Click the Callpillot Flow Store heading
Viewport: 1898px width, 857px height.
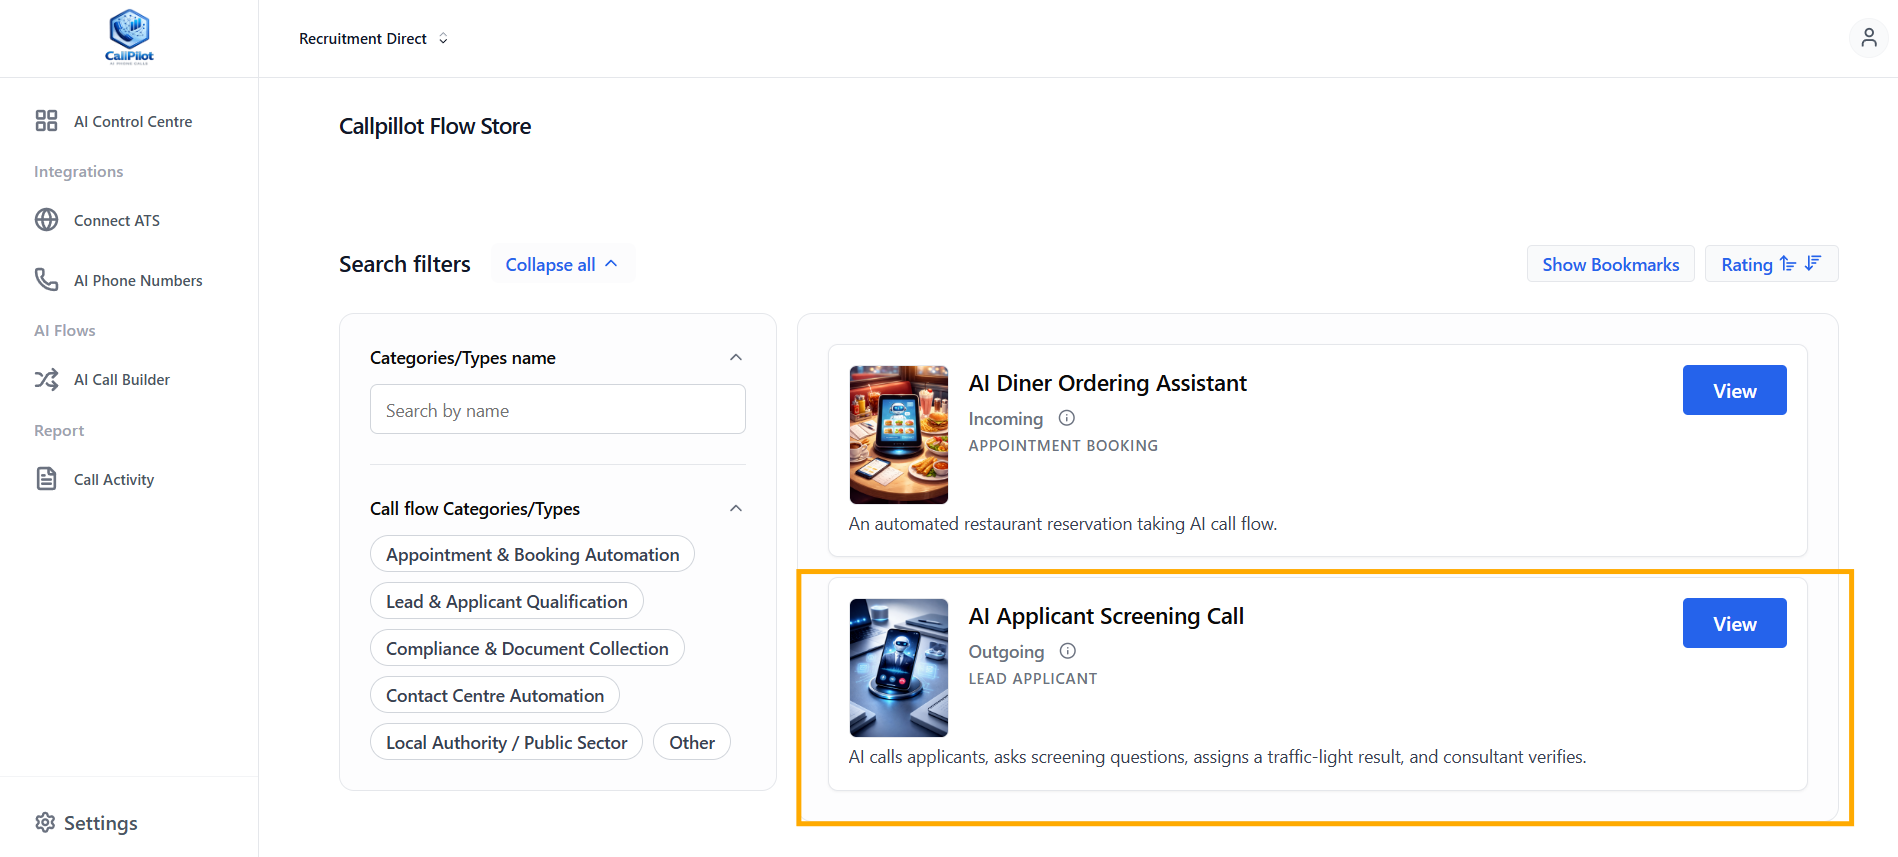pyautogui.click(x=435, y=126)
